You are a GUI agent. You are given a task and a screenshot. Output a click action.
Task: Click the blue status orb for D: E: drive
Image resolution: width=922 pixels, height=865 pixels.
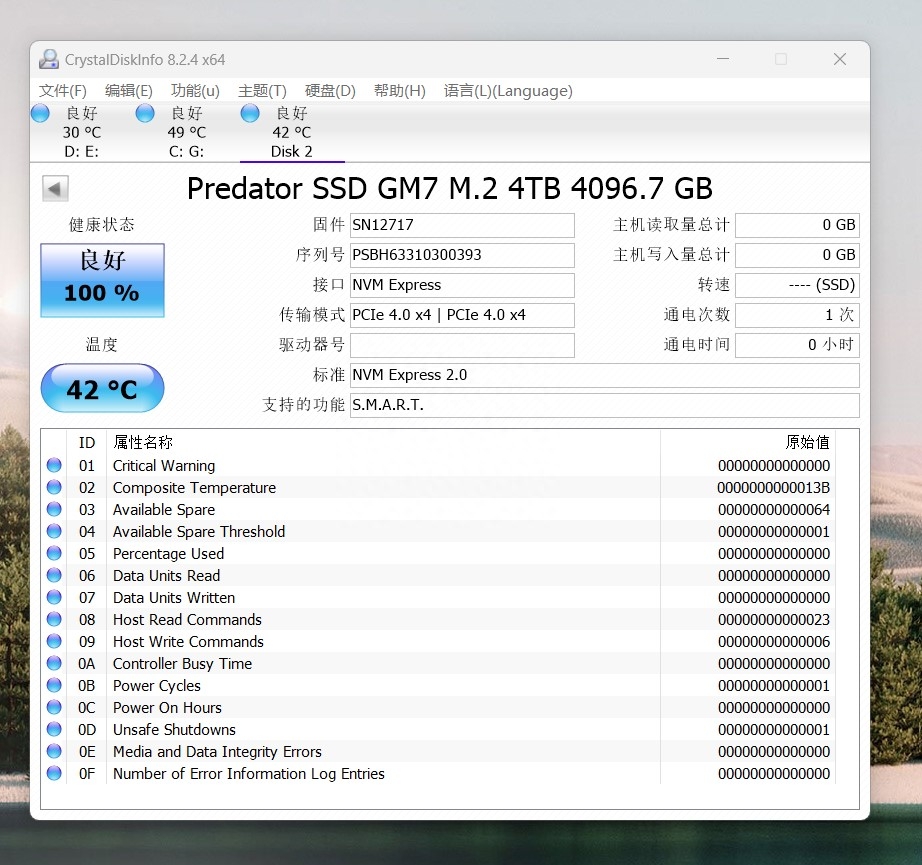pyautogui.click(x=41, y=113)
